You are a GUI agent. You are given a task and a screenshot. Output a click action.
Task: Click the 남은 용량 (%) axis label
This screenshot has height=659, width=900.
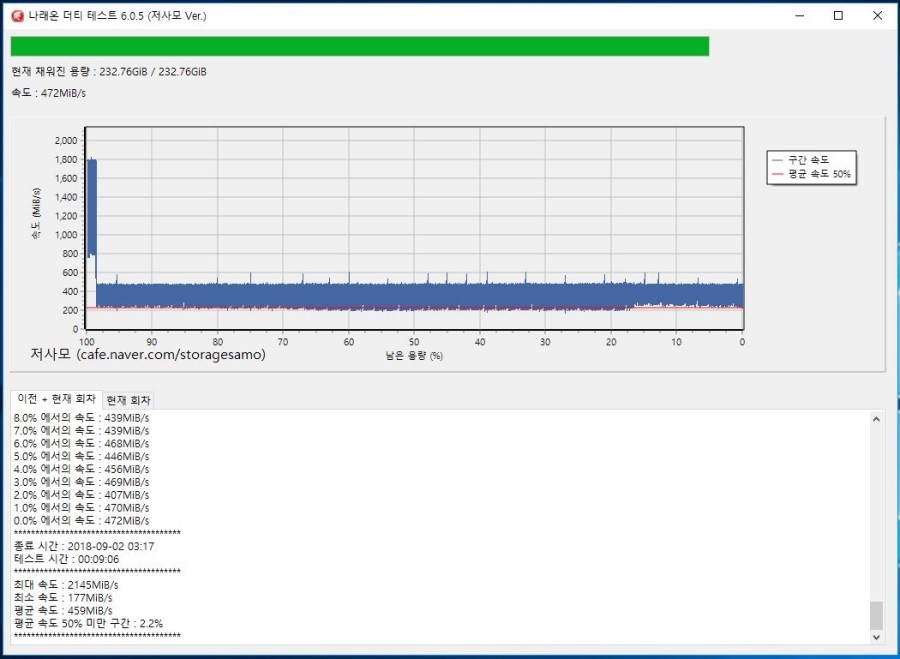pyautogui.click(x=413, y=355)
